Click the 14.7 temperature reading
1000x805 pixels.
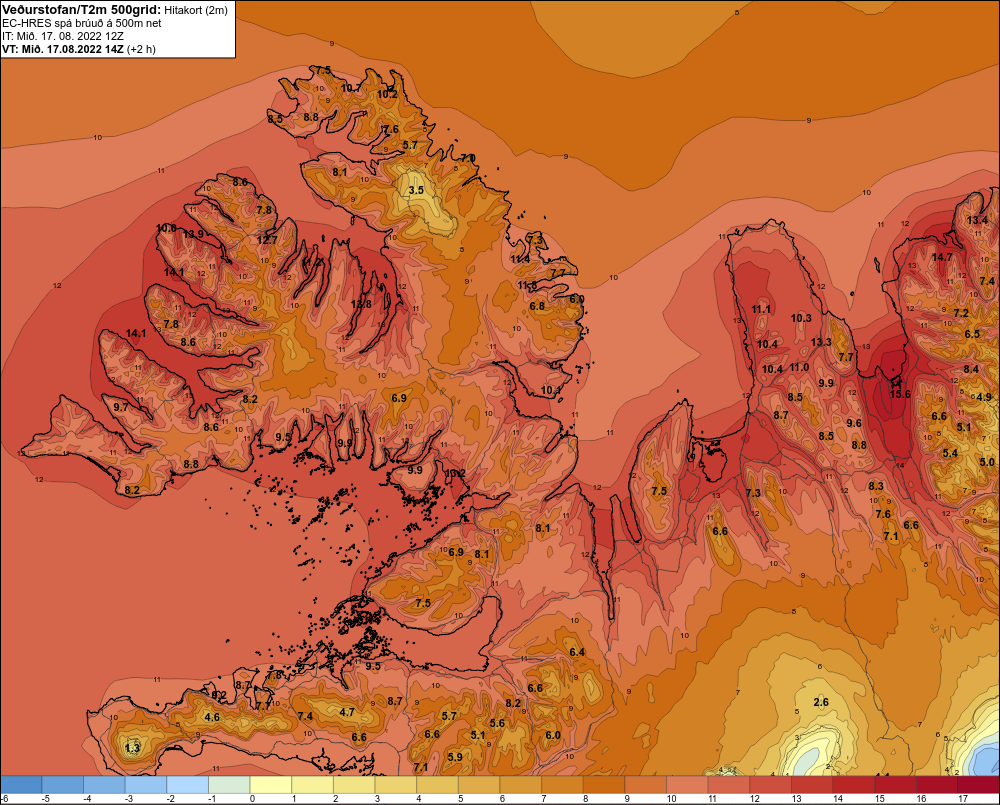point(942,258)
